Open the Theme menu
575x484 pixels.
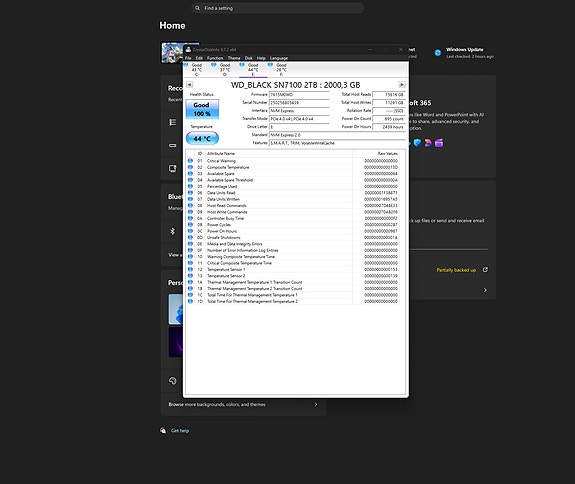[234, 58]
